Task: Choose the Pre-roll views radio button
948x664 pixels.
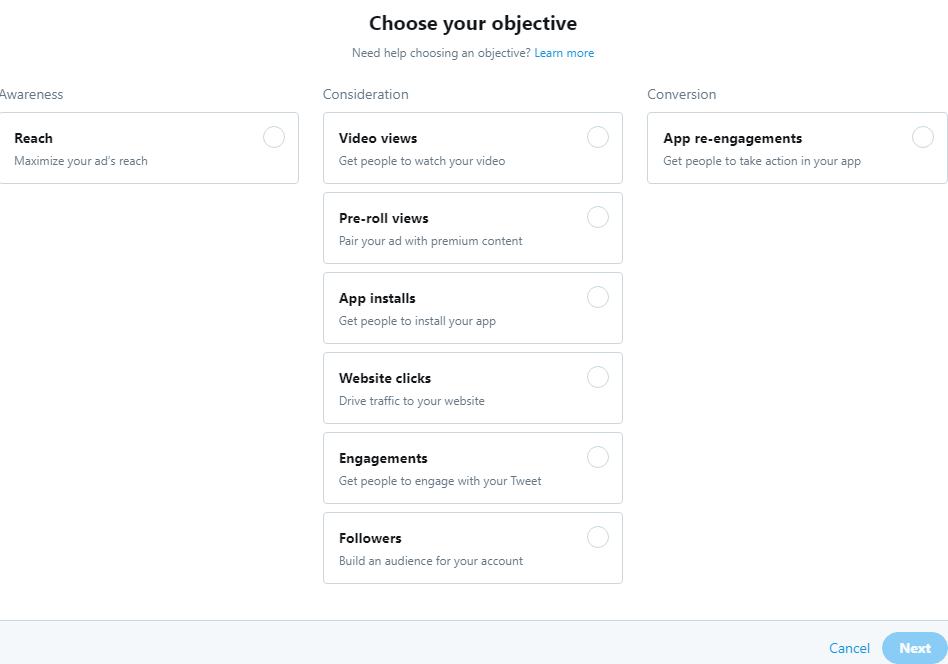Action: click(598, 217)
